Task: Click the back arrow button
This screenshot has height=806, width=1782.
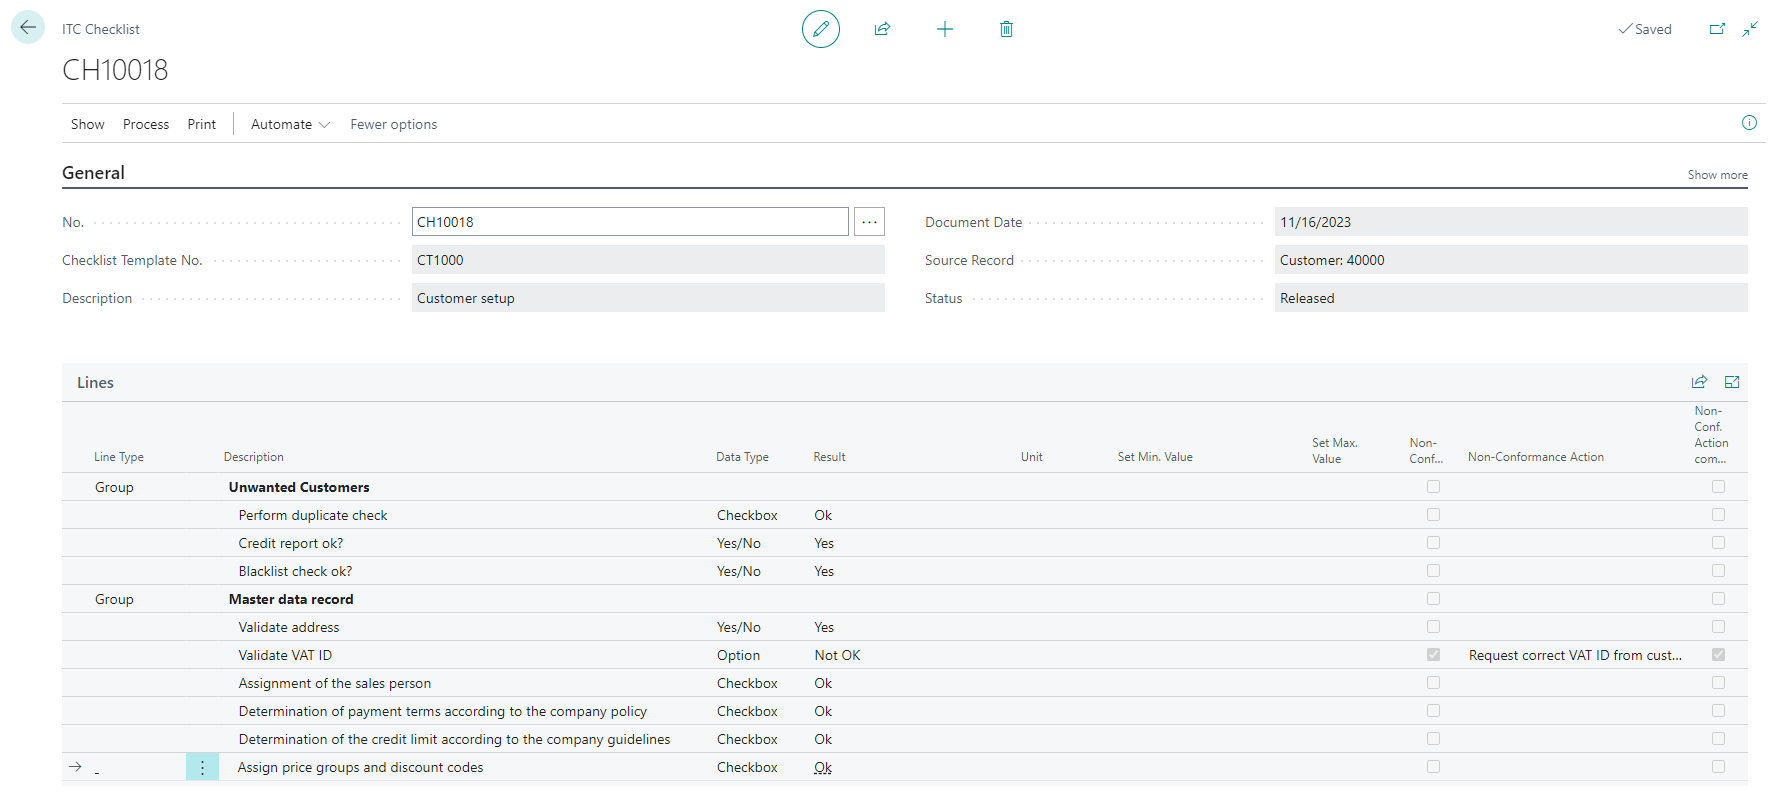Action: (28, 28)
